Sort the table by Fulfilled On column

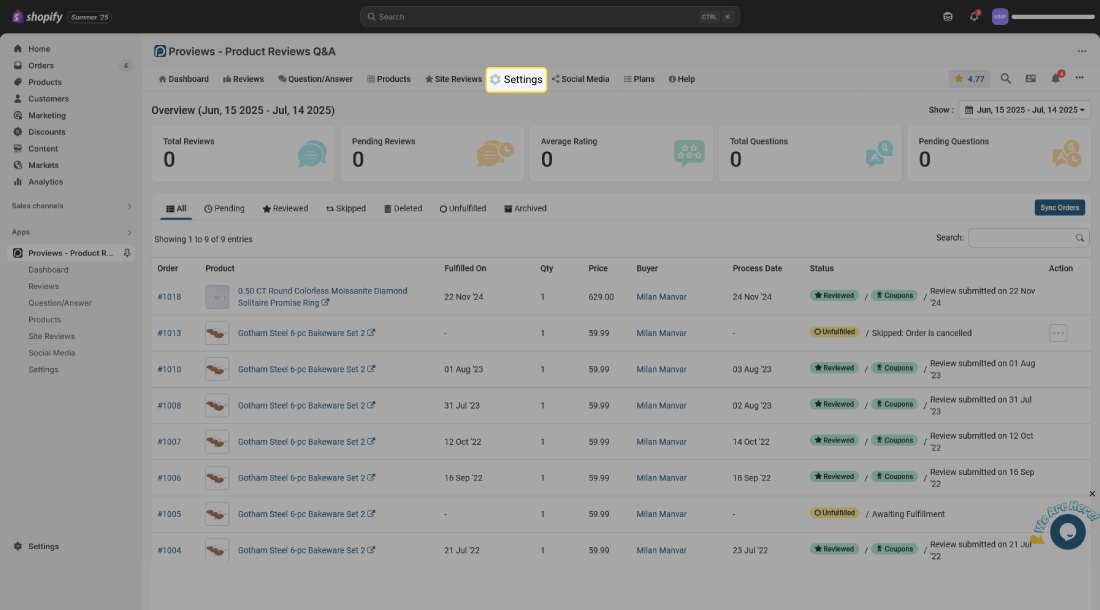pos(465,269)
